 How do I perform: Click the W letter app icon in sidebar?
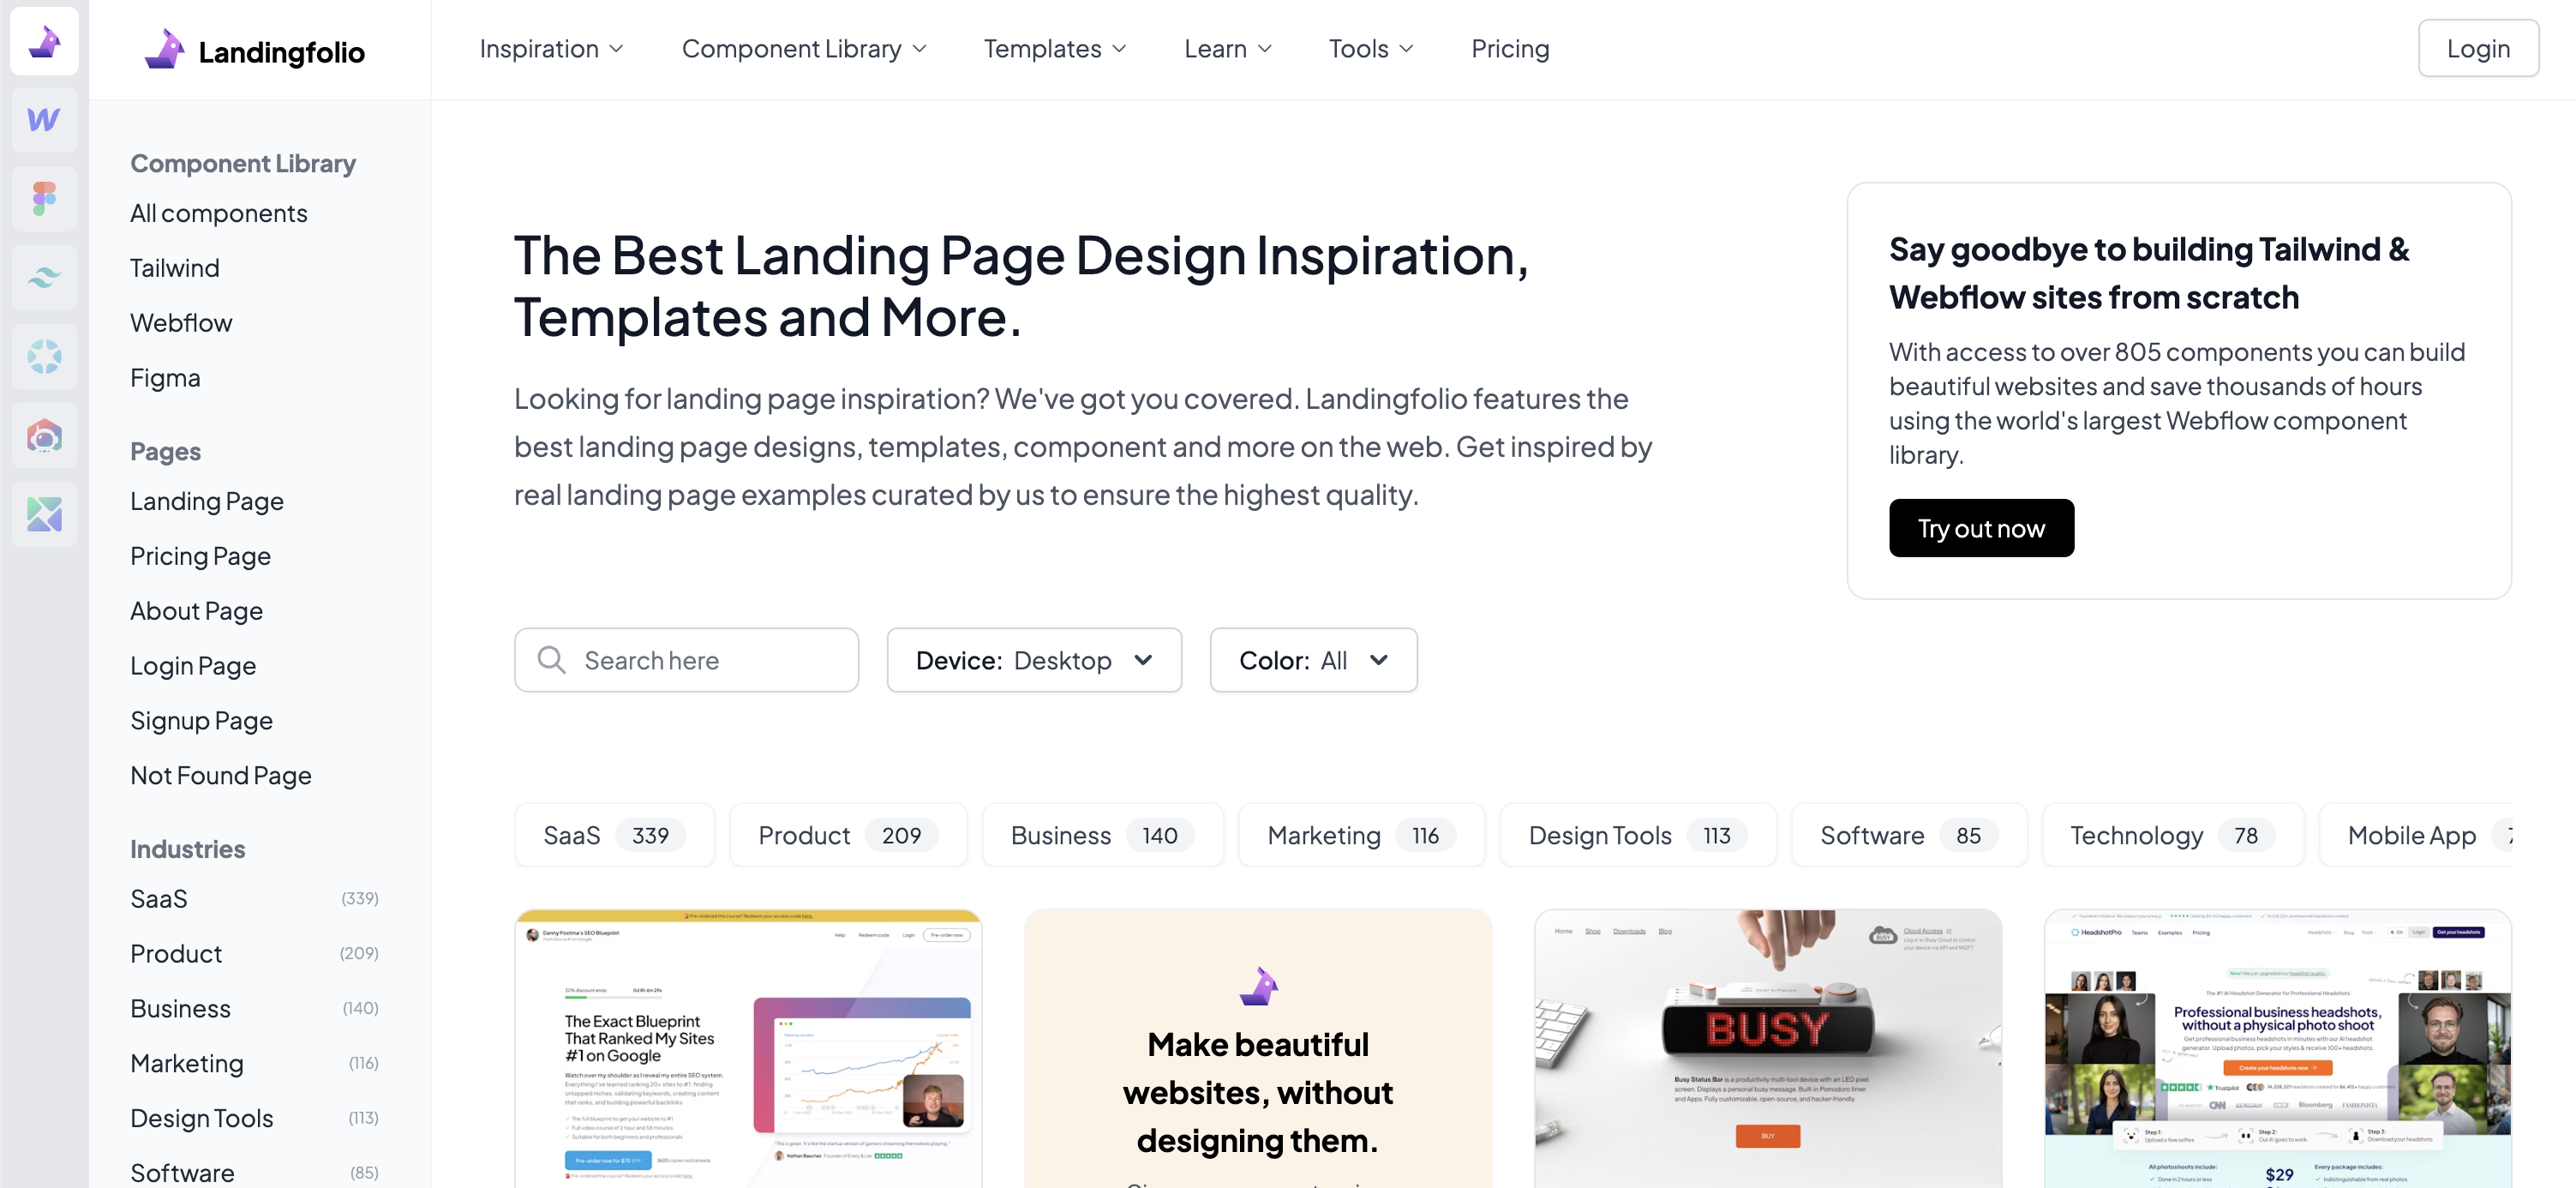(x=45, y=120)
